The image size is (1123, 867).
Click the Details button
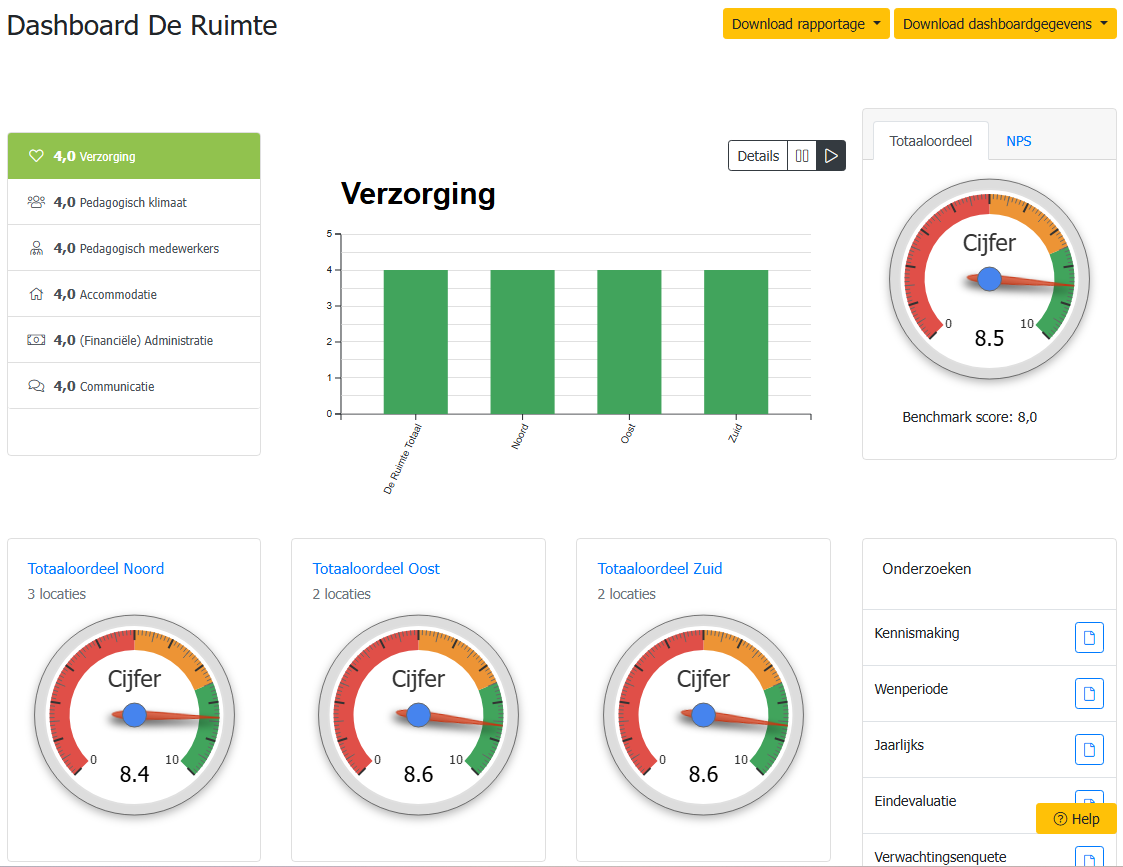tap(758, 156)
